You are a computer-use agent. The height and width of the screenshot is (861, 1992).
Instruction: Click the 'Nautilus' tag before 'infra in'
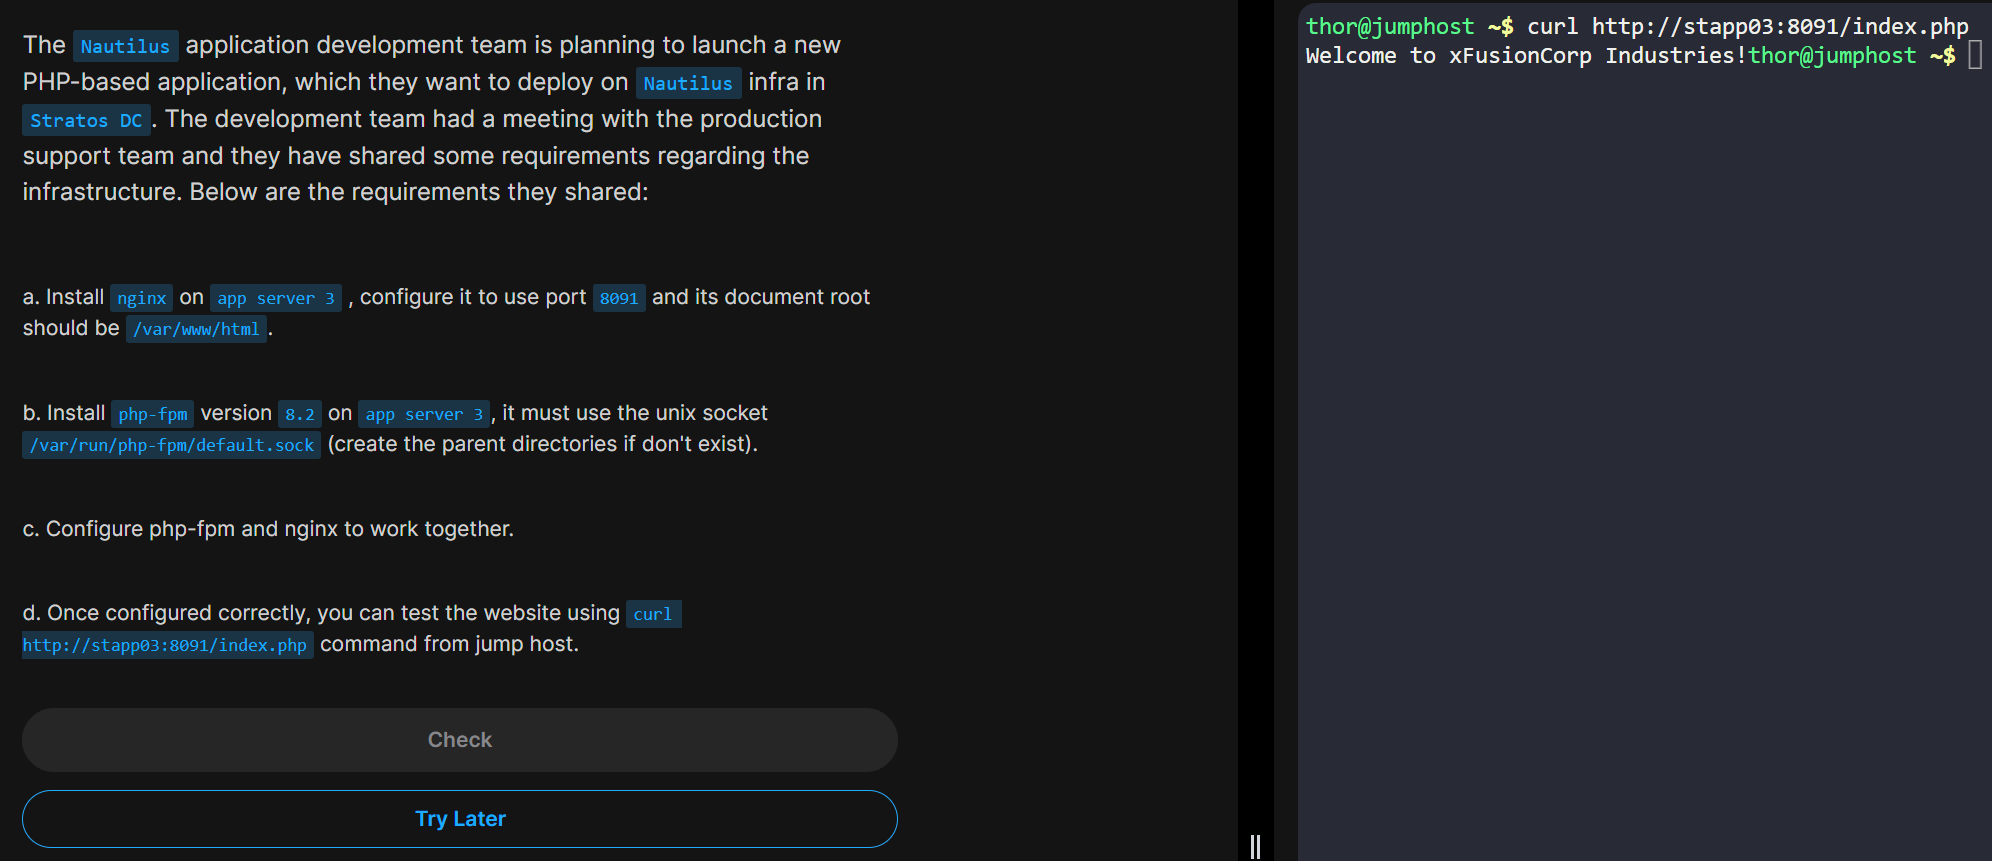(688, 83)
